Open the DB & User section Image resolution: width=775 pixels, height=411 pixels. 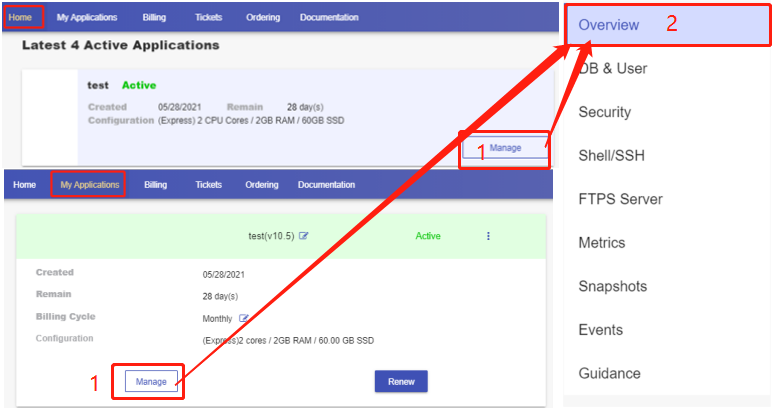(612, 69)
